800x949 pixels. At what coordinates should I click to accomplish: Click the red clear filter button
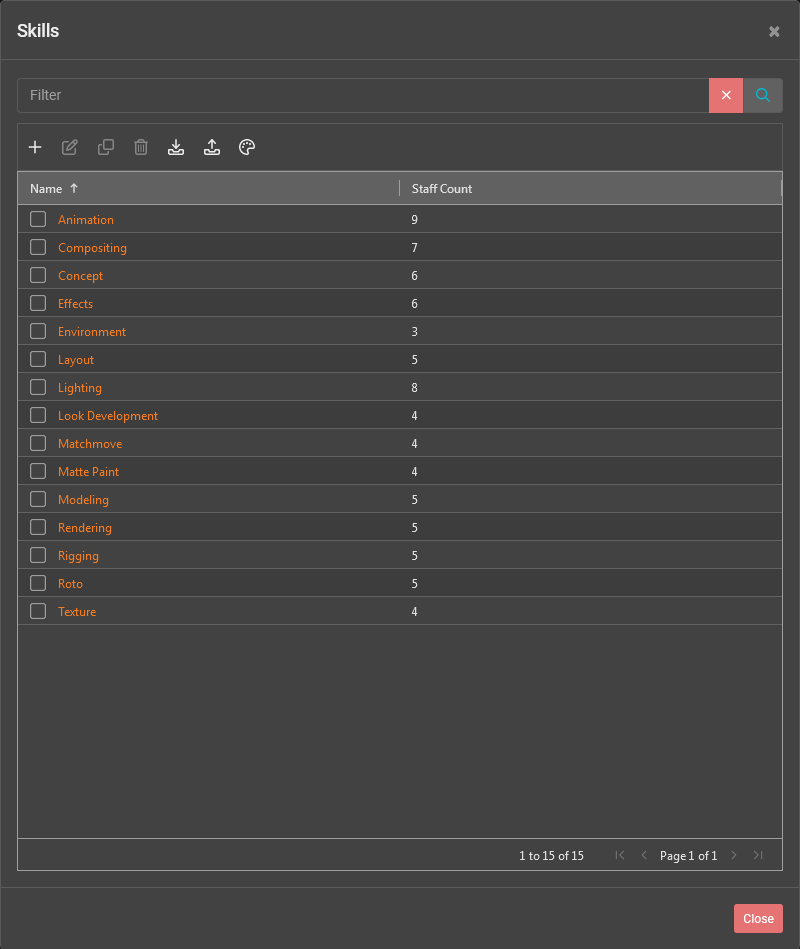726,95
